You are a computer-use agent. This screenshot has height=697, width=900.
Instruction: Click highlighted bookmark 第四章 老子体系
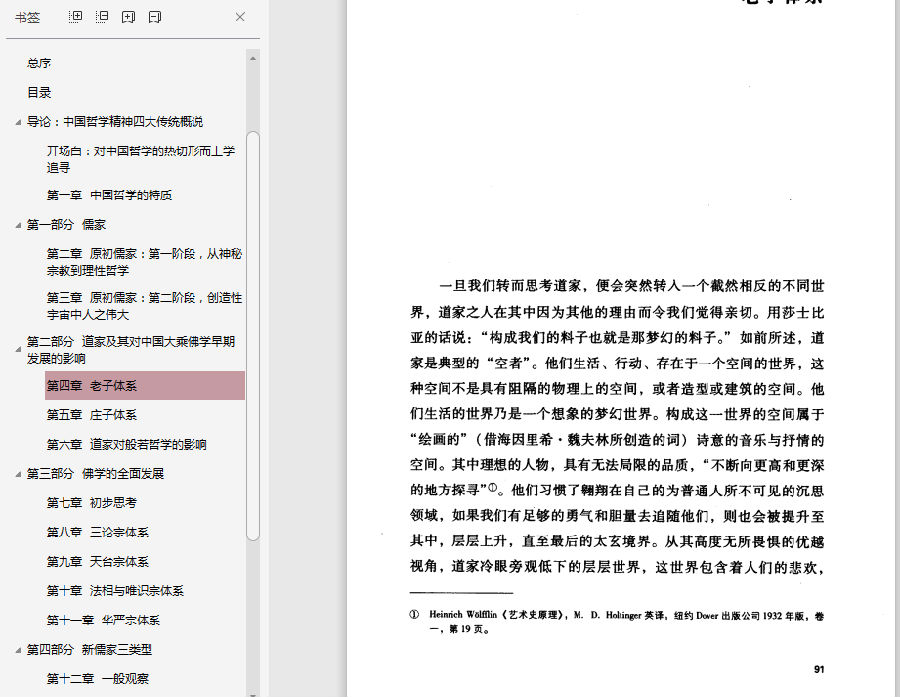145,385
